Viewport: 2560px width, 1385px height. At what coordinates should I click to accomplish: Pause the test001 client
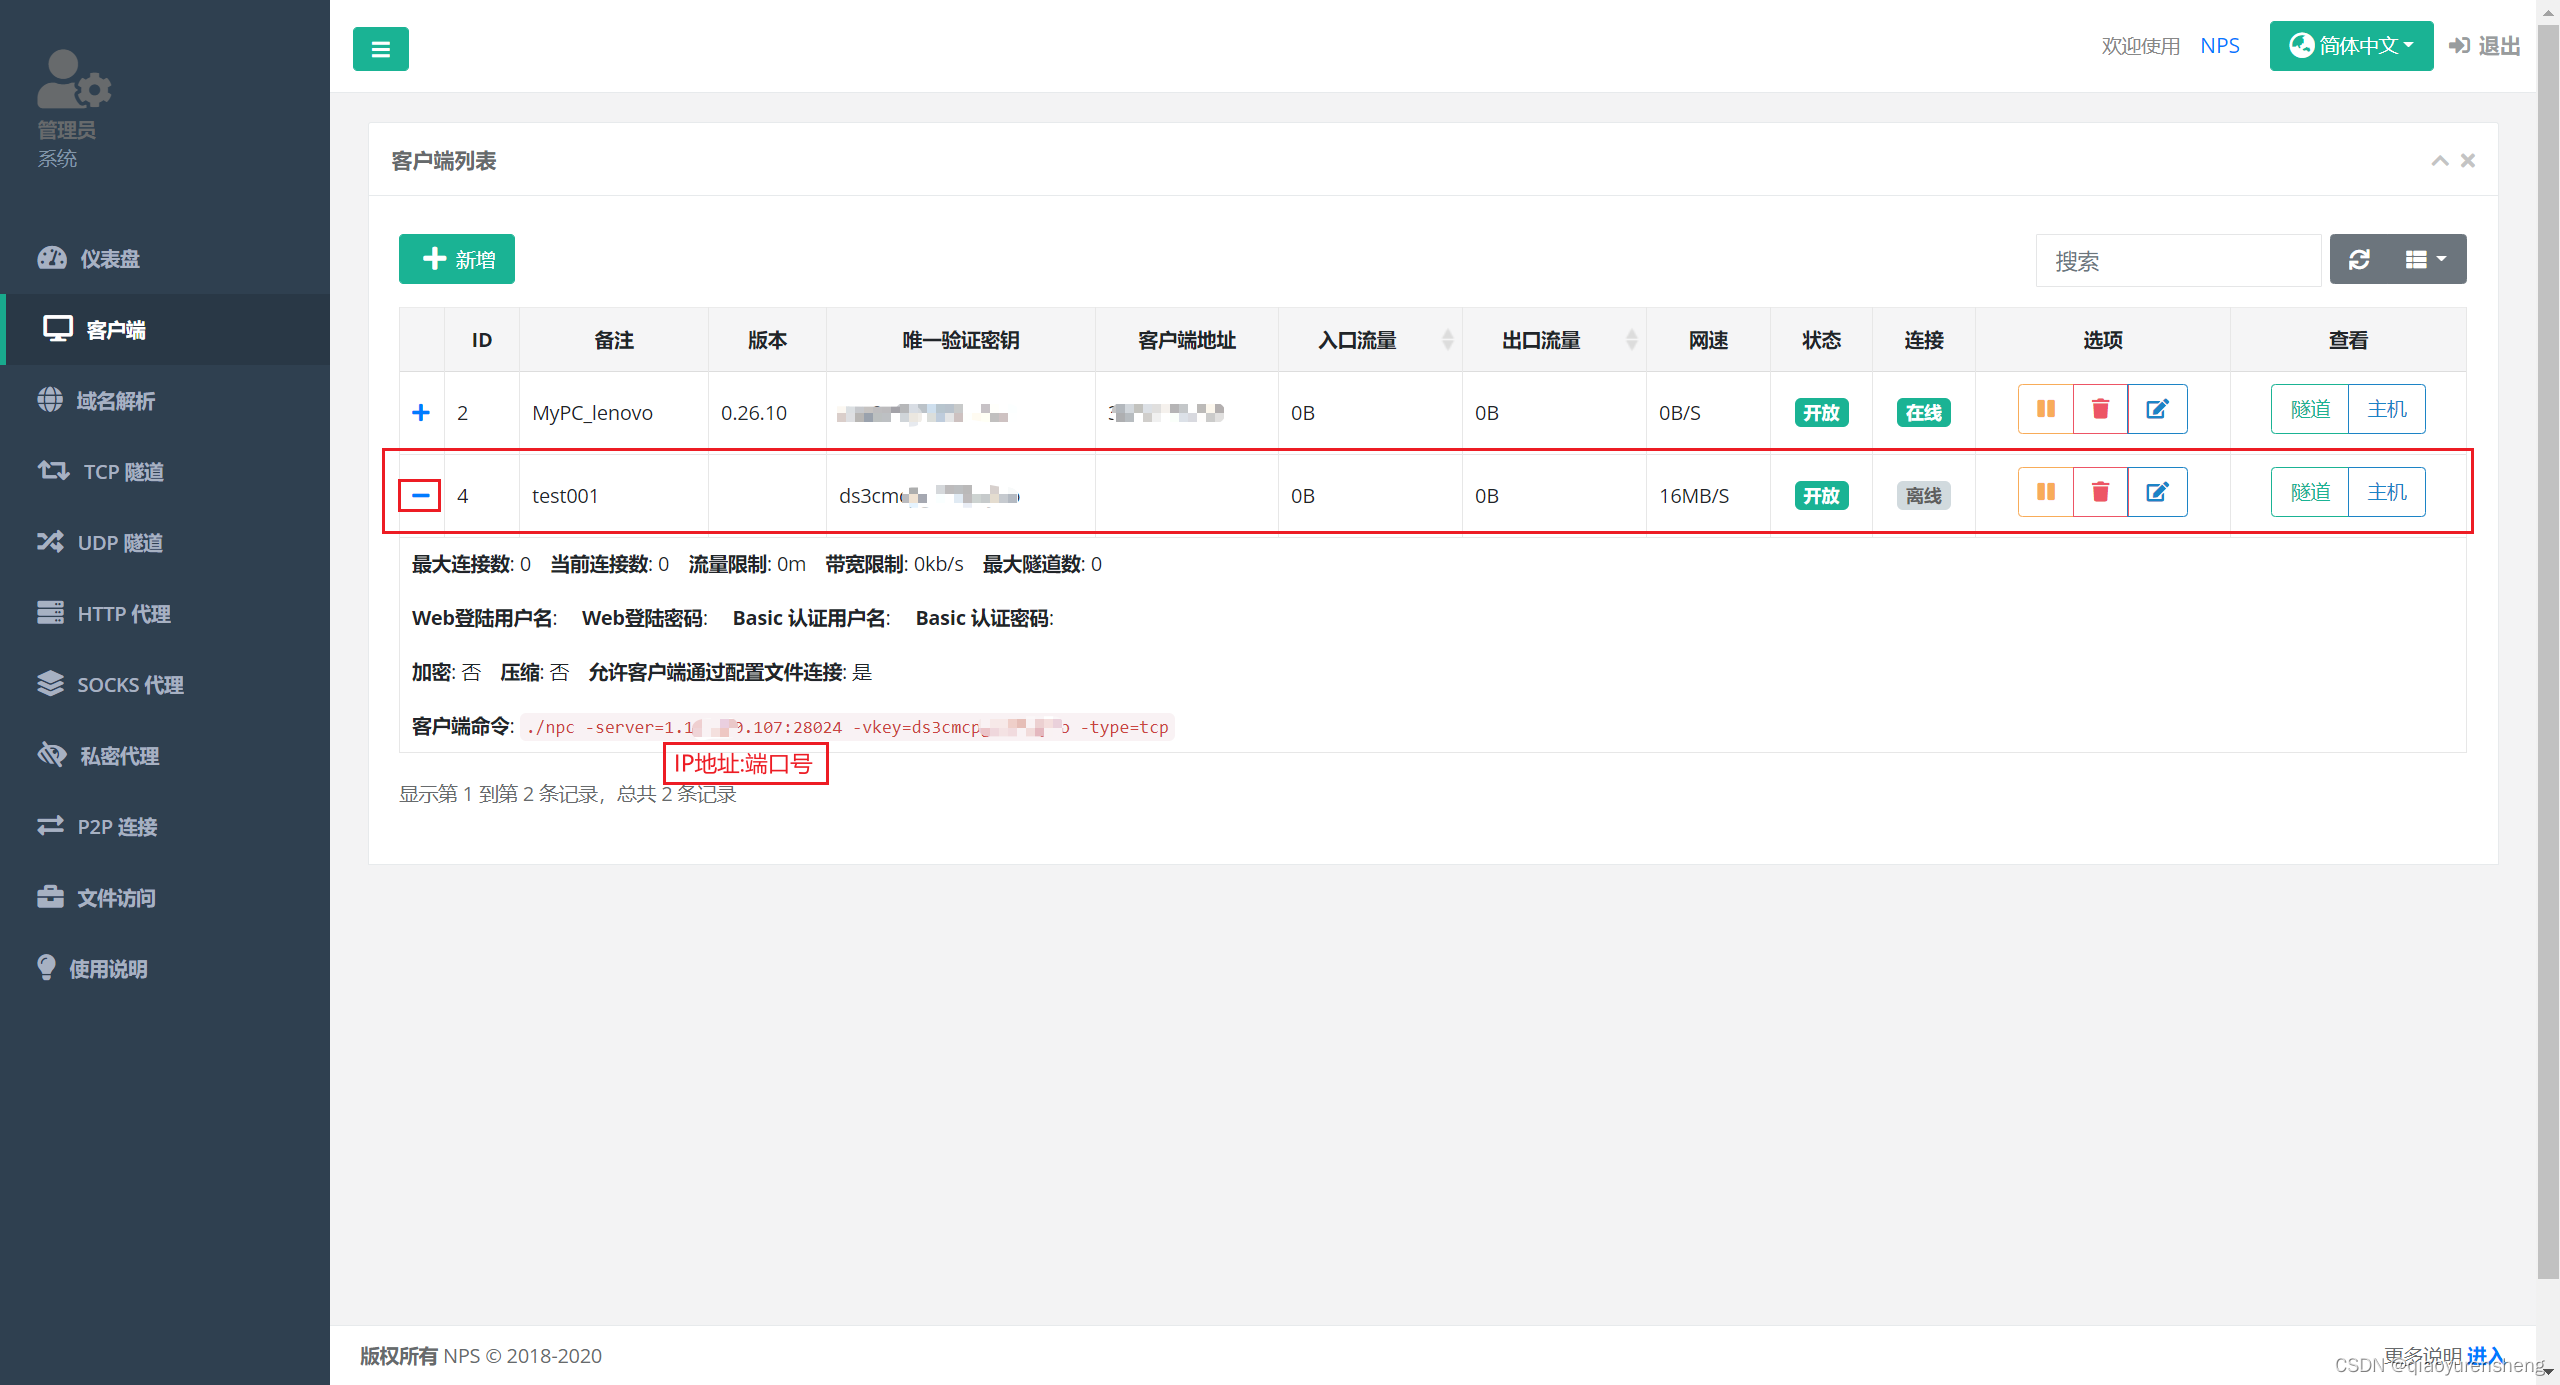[2045, 492]
